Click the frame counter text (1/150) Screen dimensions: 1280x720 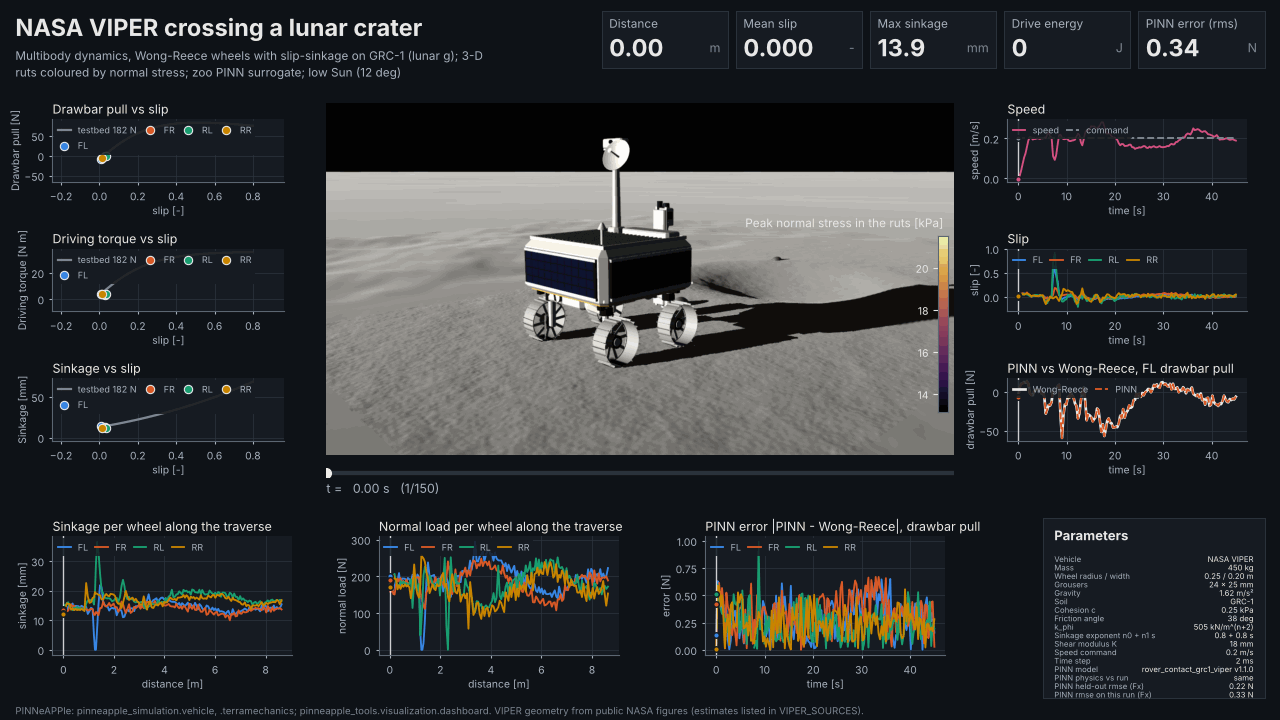tap(419, 489)
